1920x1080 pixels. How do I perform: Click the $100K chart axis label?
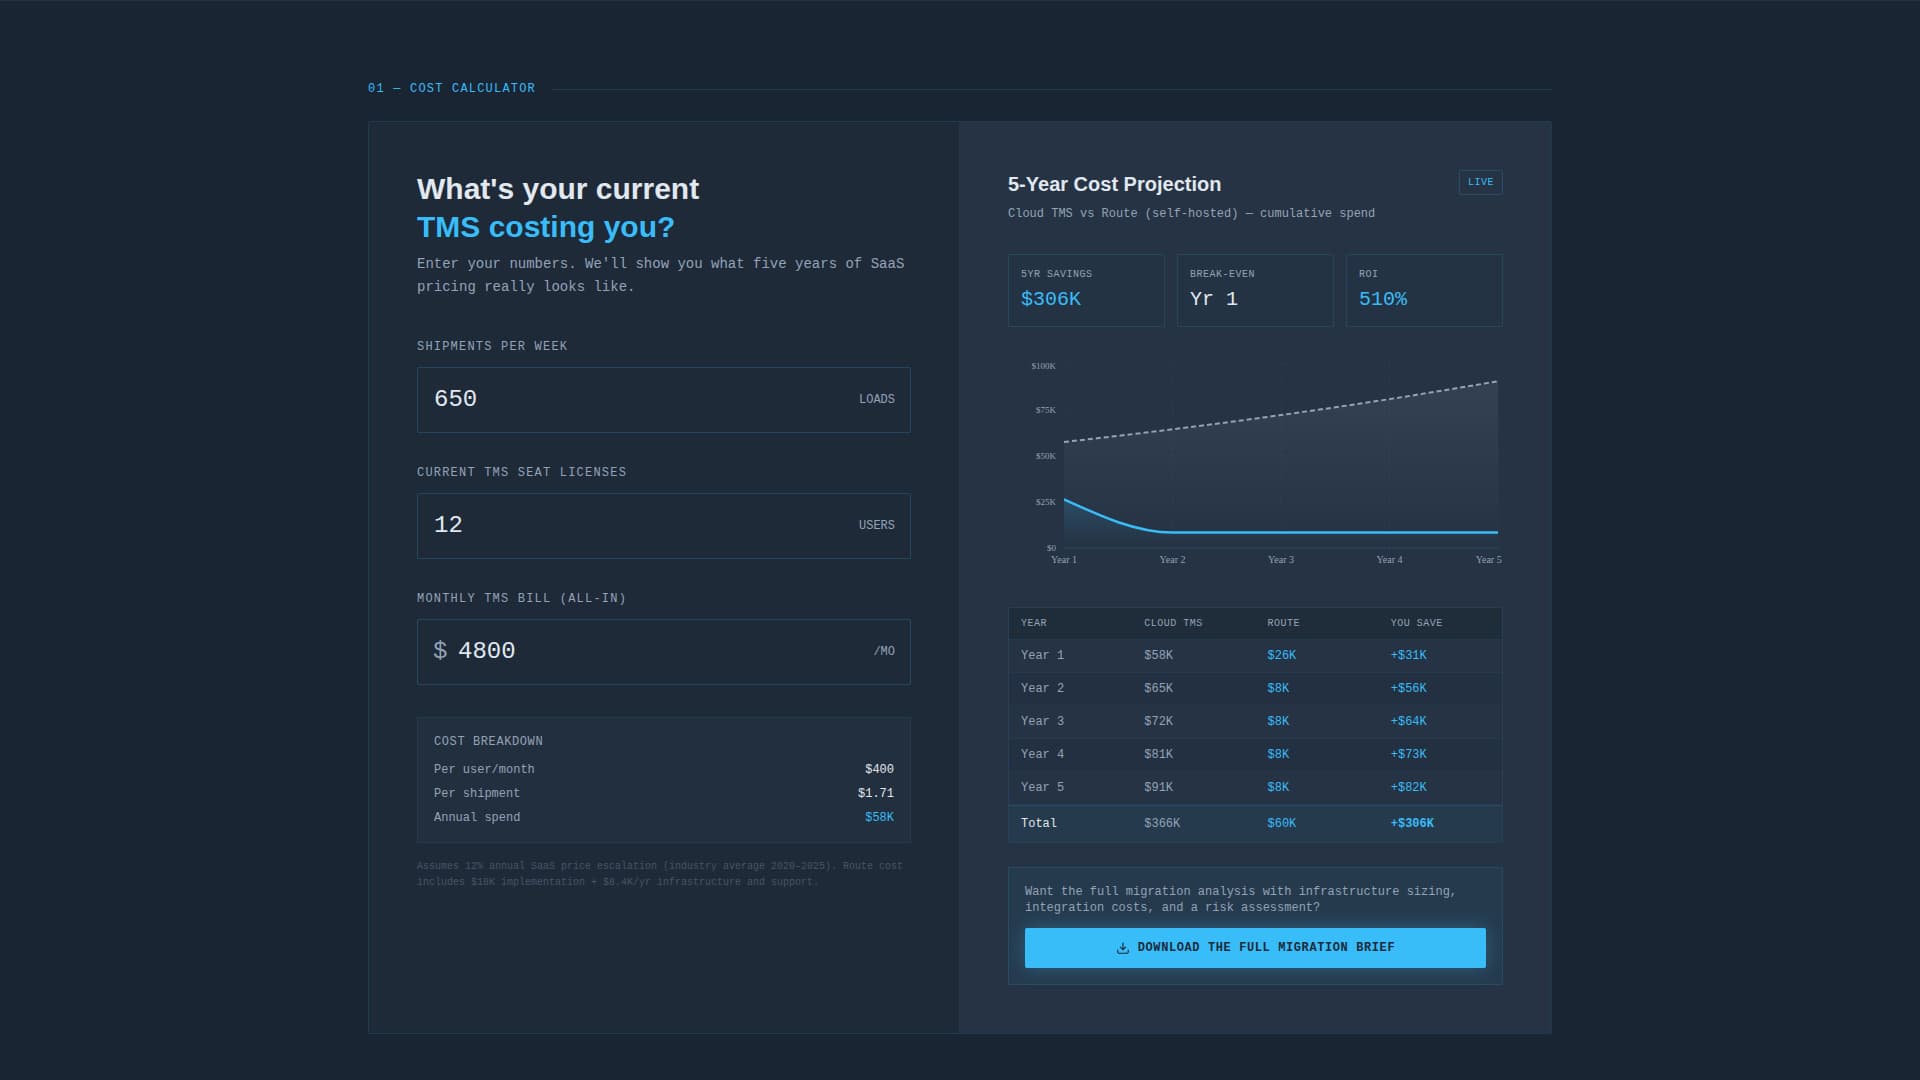pos(1043,366)
